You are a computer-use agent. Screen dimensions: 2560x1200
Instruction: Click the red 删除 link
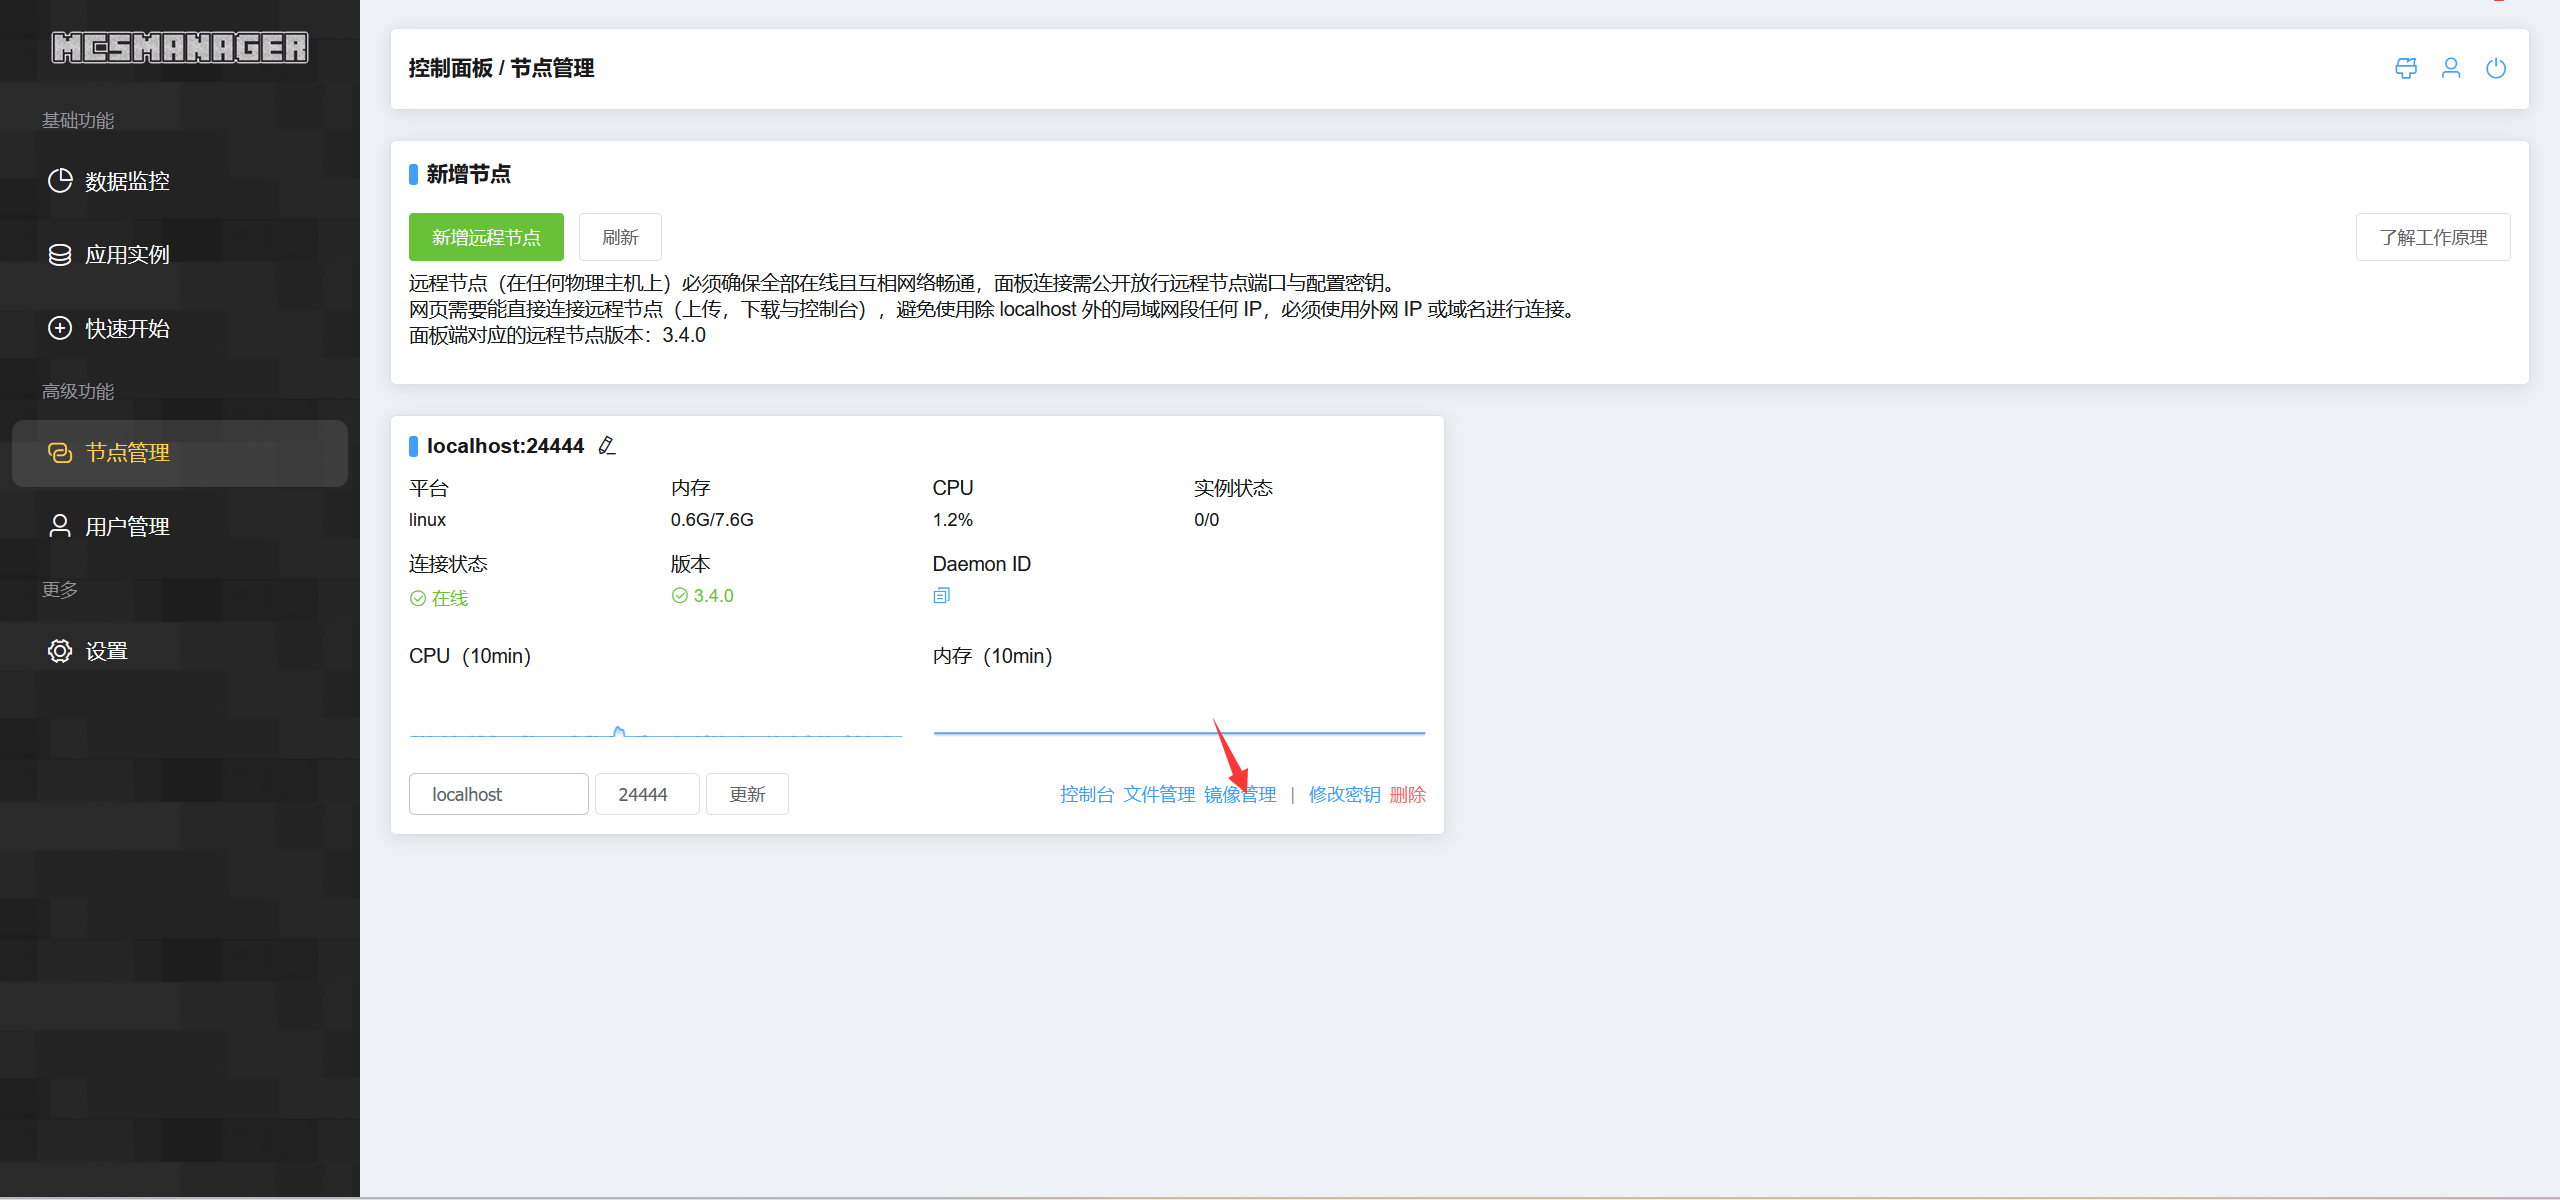coord(1407,794)
